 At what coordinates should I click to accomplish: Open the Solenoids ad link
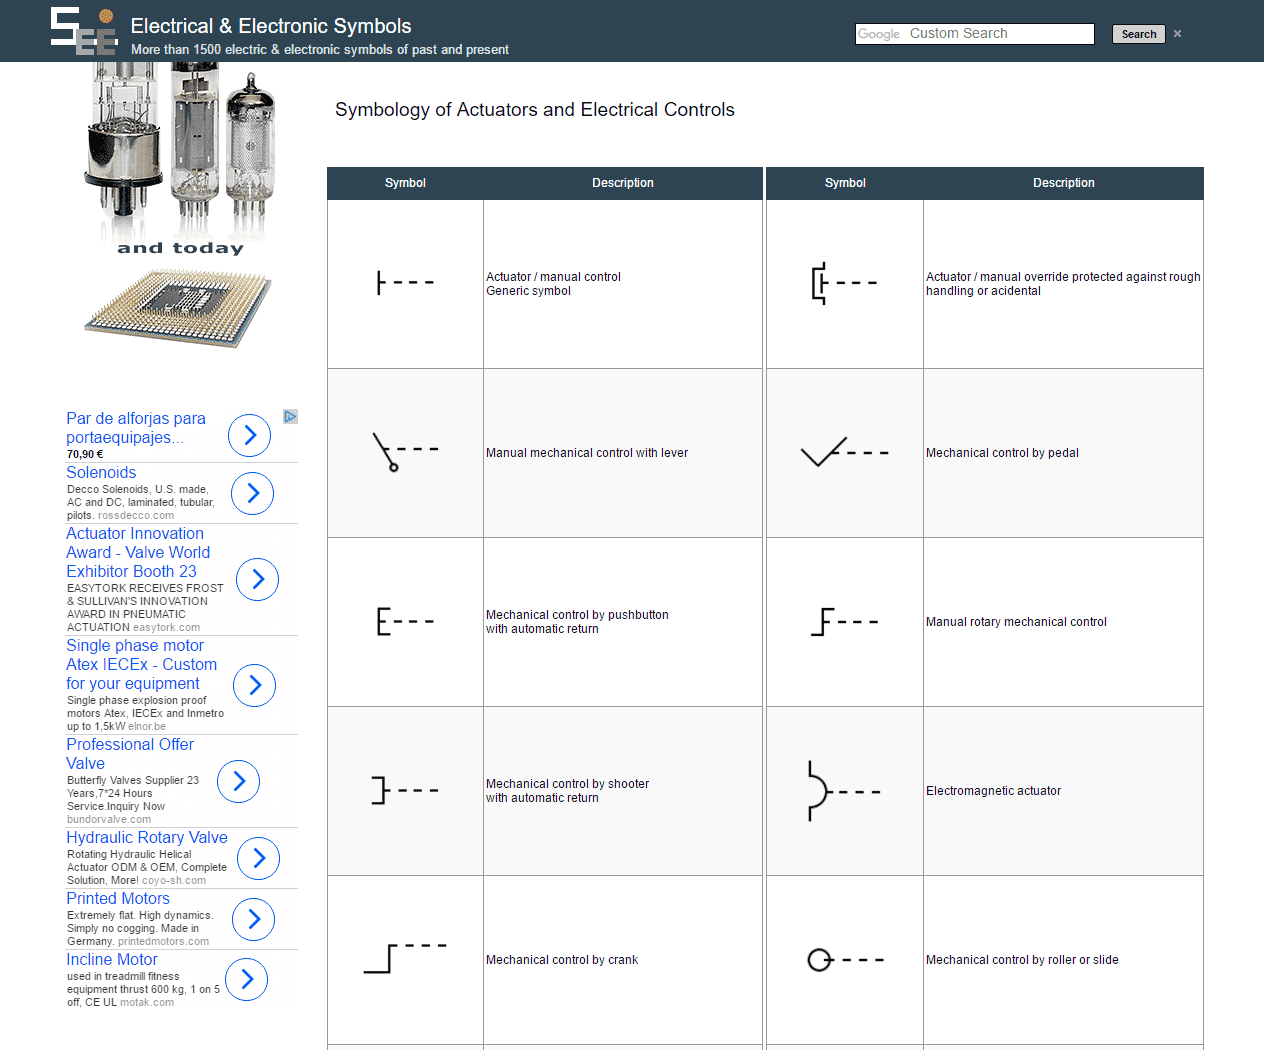[101, 472]
